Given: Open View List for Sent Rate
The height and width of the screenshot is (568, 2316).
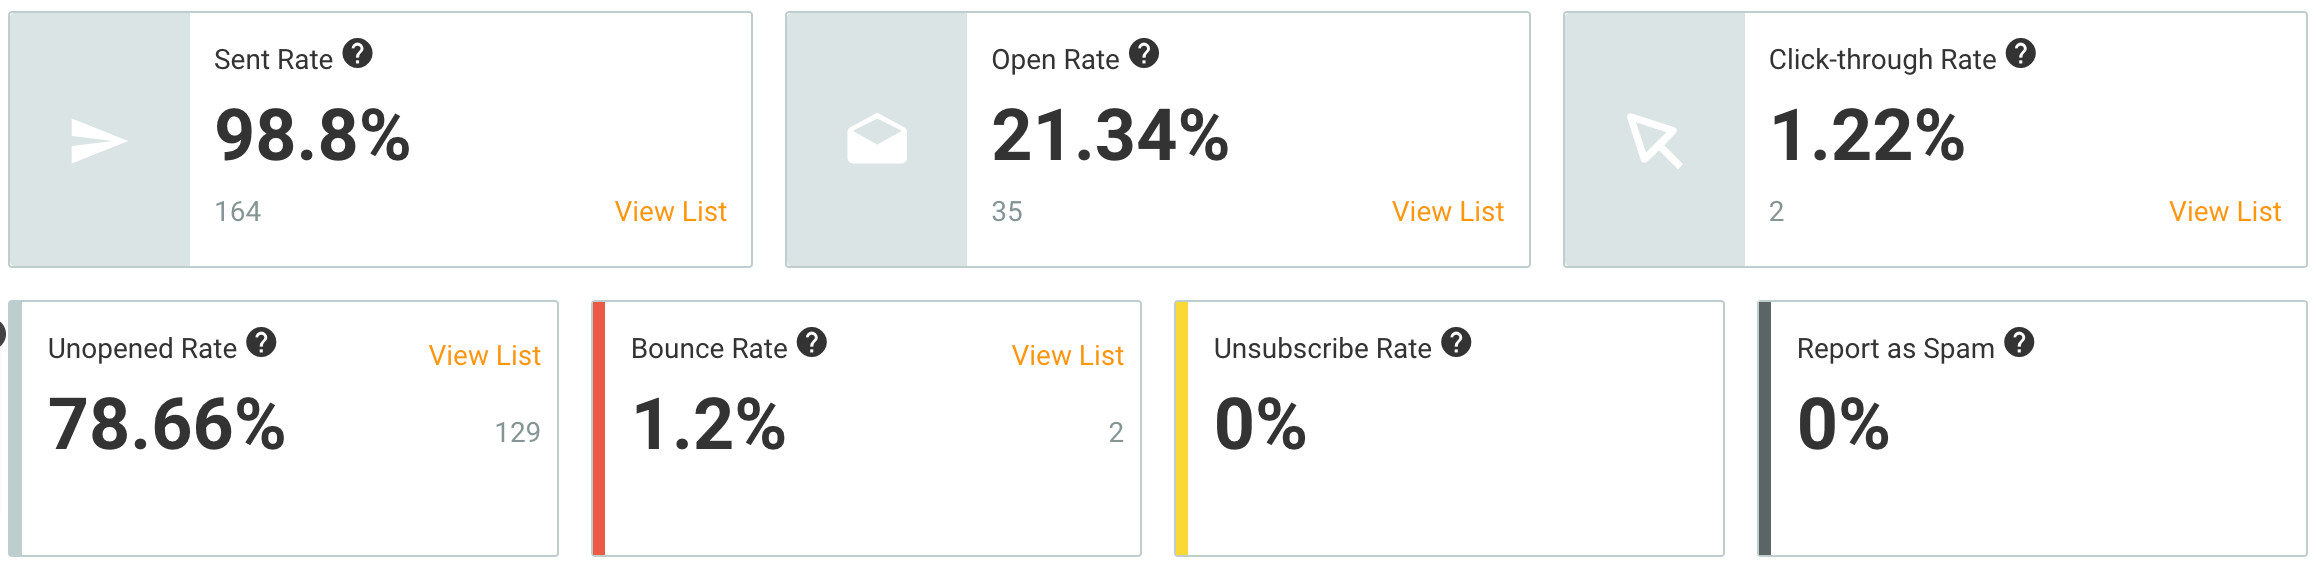Looking at the screenshot, I should (670, 212).
